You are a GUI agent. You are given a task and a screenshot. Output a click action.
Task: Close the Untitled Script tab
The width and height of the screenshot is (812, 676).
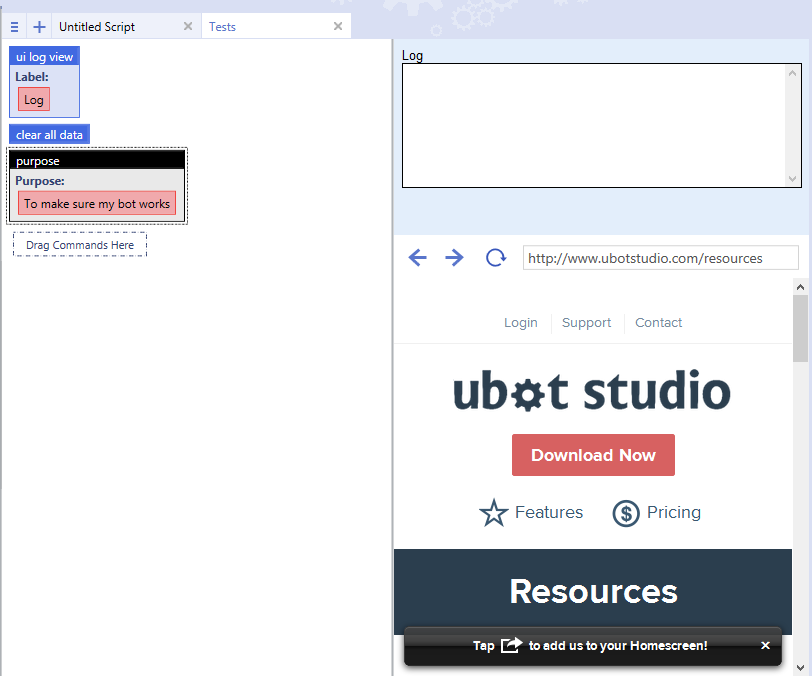click(x=188, y=26)
